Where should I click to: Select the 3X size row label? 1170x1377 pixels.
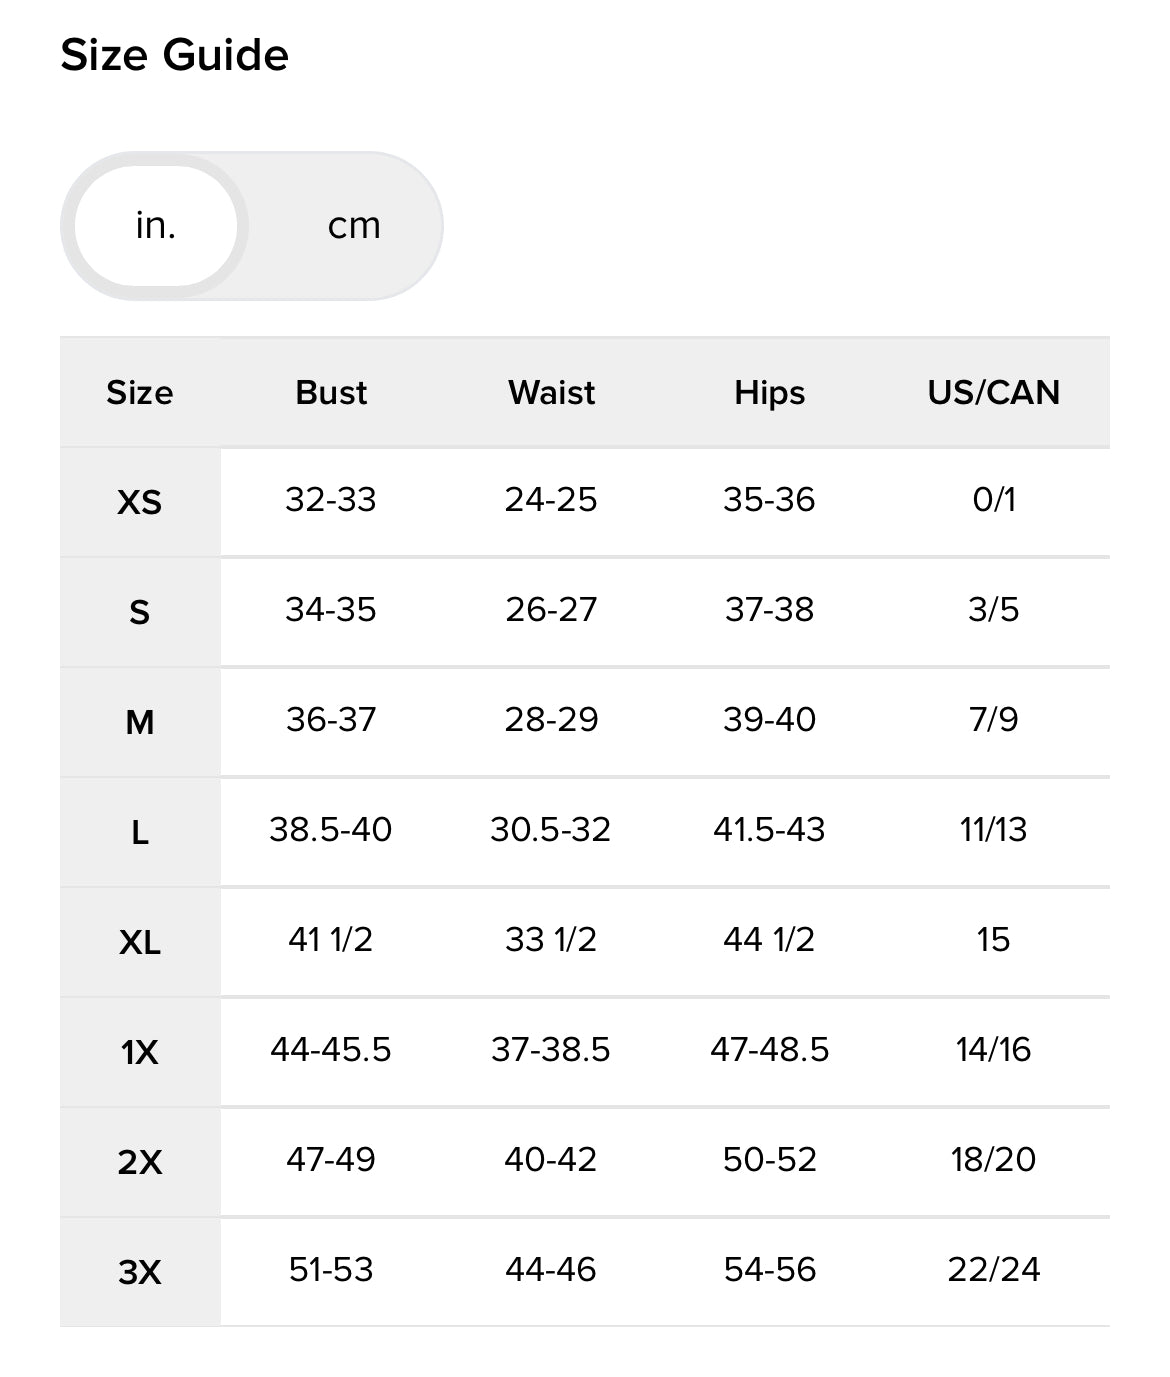point(140,1271)
